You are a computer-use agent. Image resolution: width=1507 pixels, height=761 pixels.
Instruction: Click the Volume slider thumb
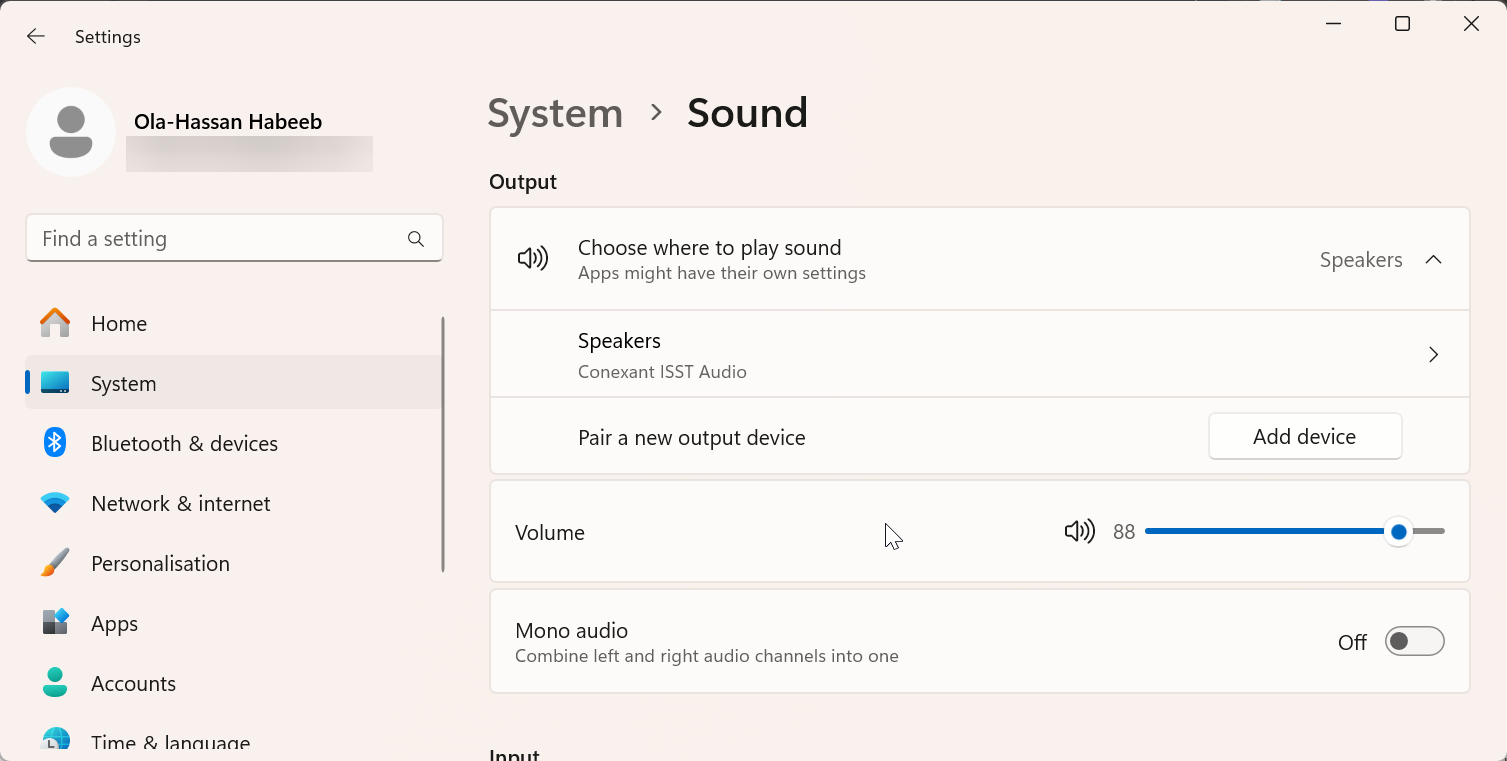(1399, 532)
